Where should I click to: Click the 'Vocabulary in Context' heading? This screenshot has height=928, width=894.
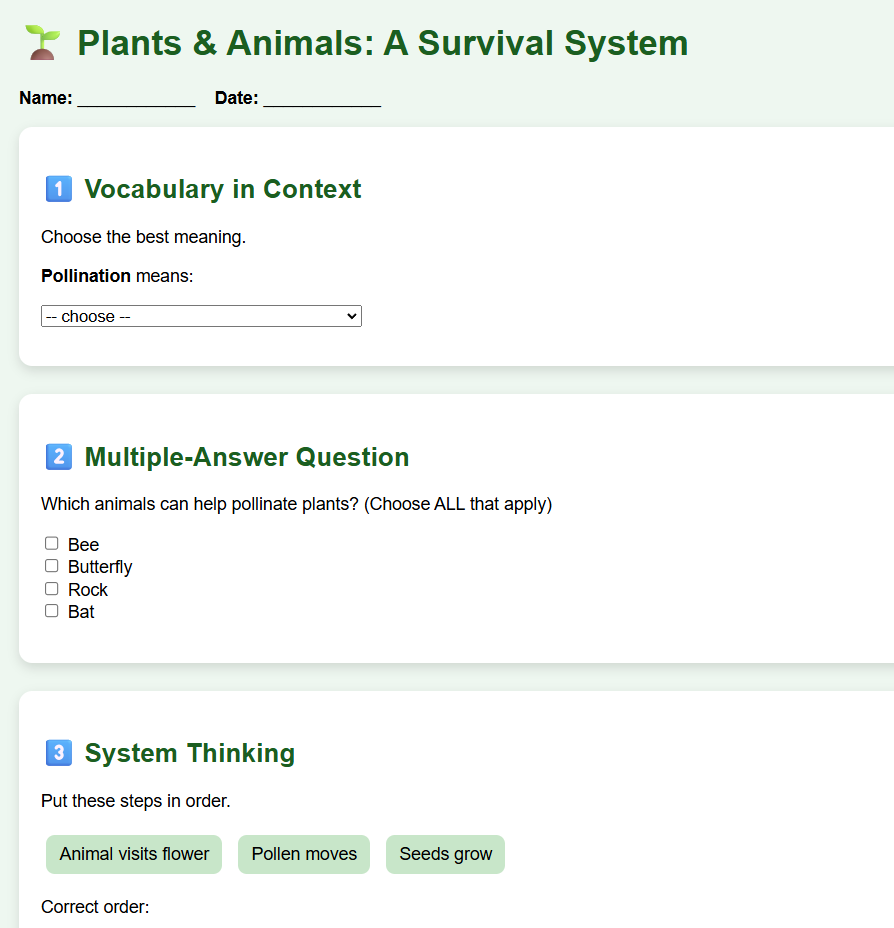[223, 189]
